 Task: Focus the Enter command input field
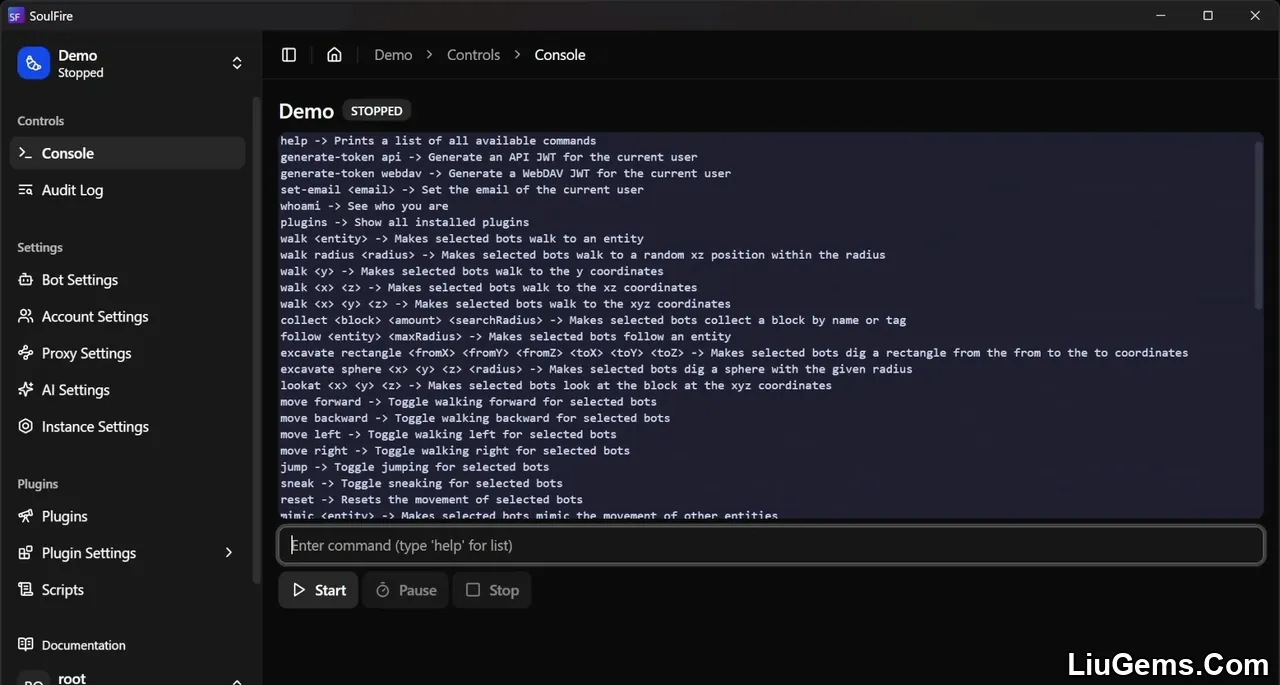(x=771, y=545)
